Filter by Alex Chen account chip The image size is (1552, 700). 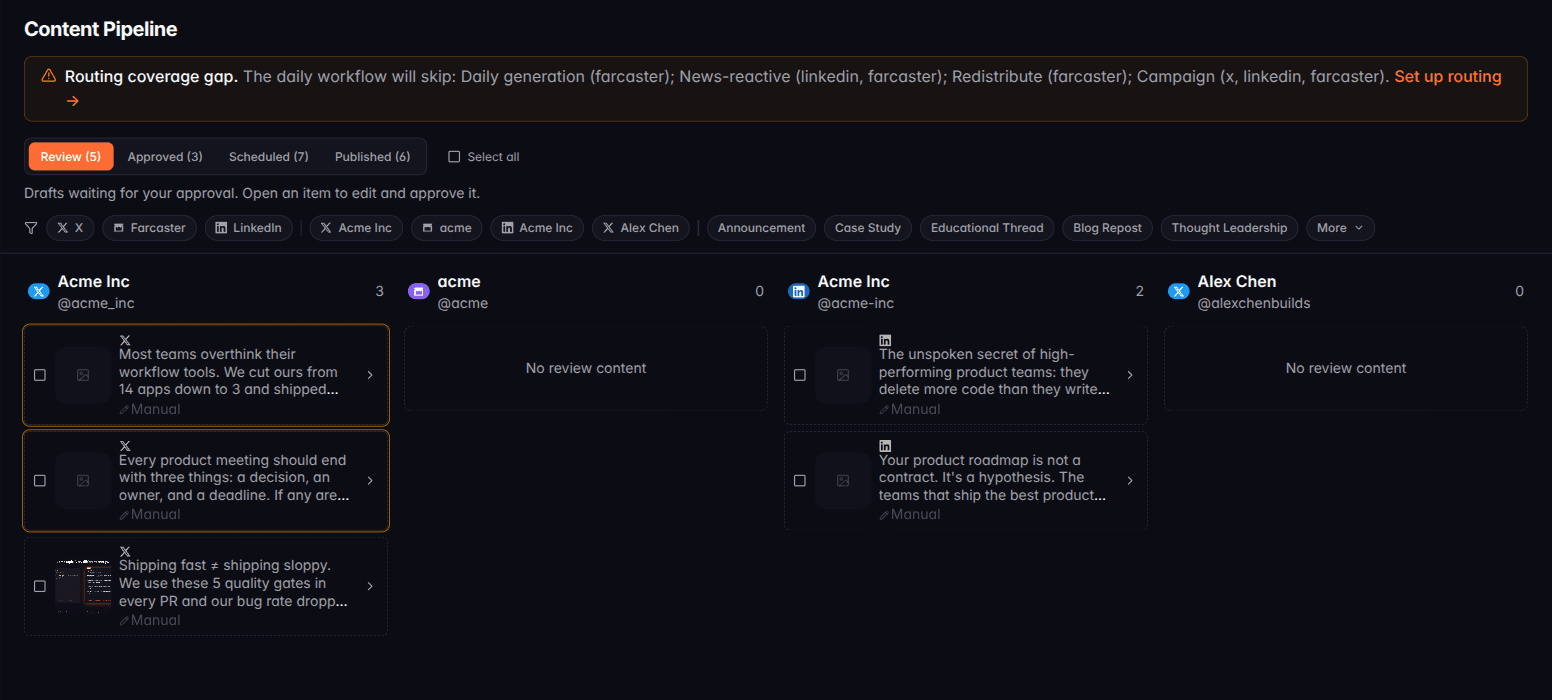point(641,228)
